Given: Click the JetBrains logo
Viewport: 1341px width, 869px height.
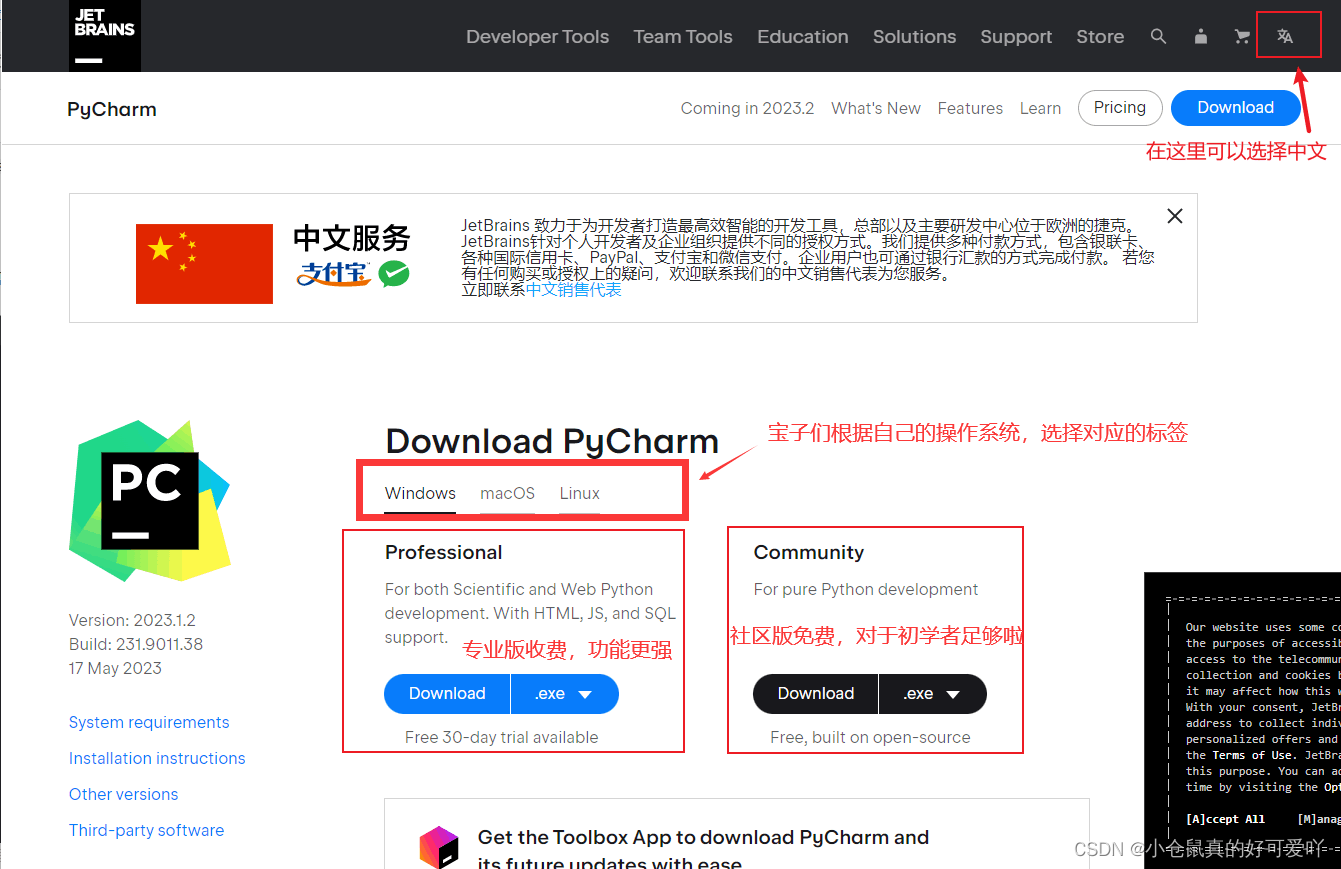Looking at the screenshot, I should (x=105, y=36).
